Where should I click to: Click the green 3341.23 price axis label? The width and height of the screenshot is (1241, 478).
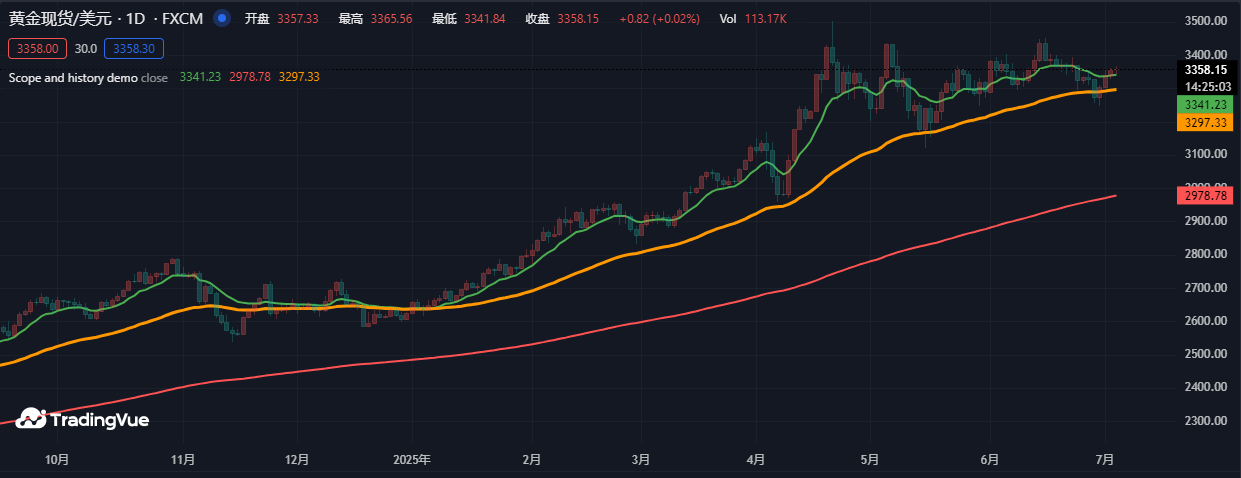pyautogui.click(x=1205, y=105)
